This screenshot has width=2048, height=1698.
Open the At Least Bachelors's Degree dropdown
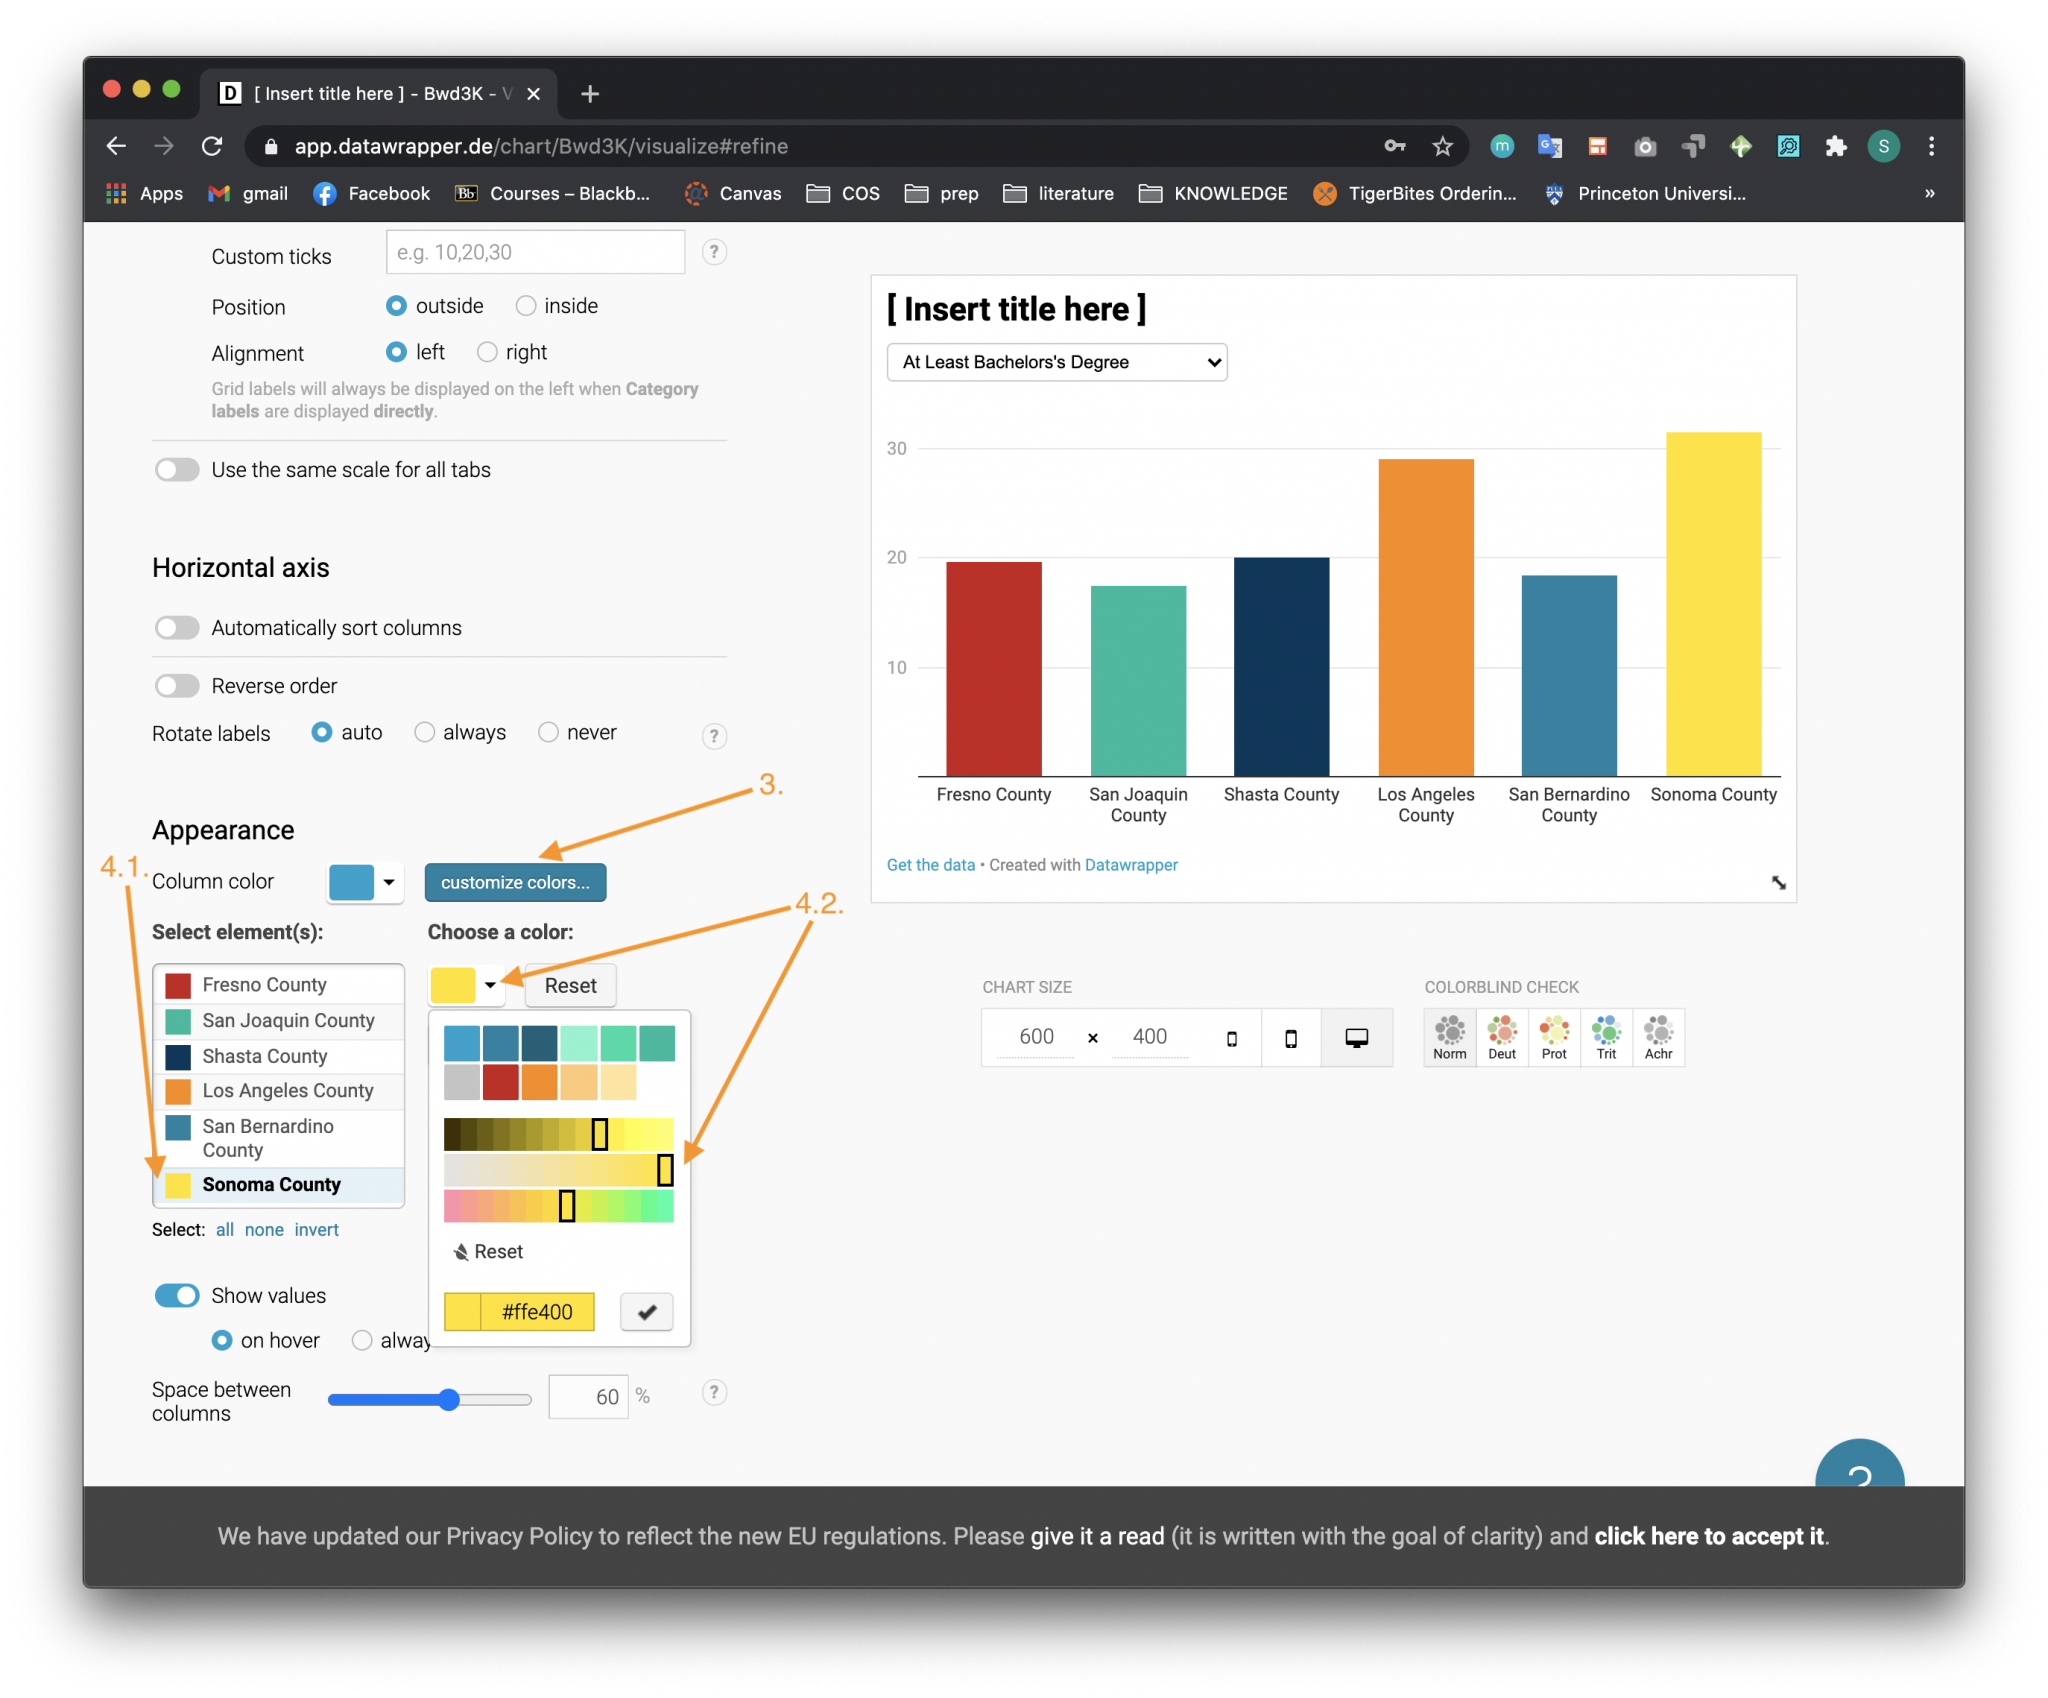[x=1056, y=362]
